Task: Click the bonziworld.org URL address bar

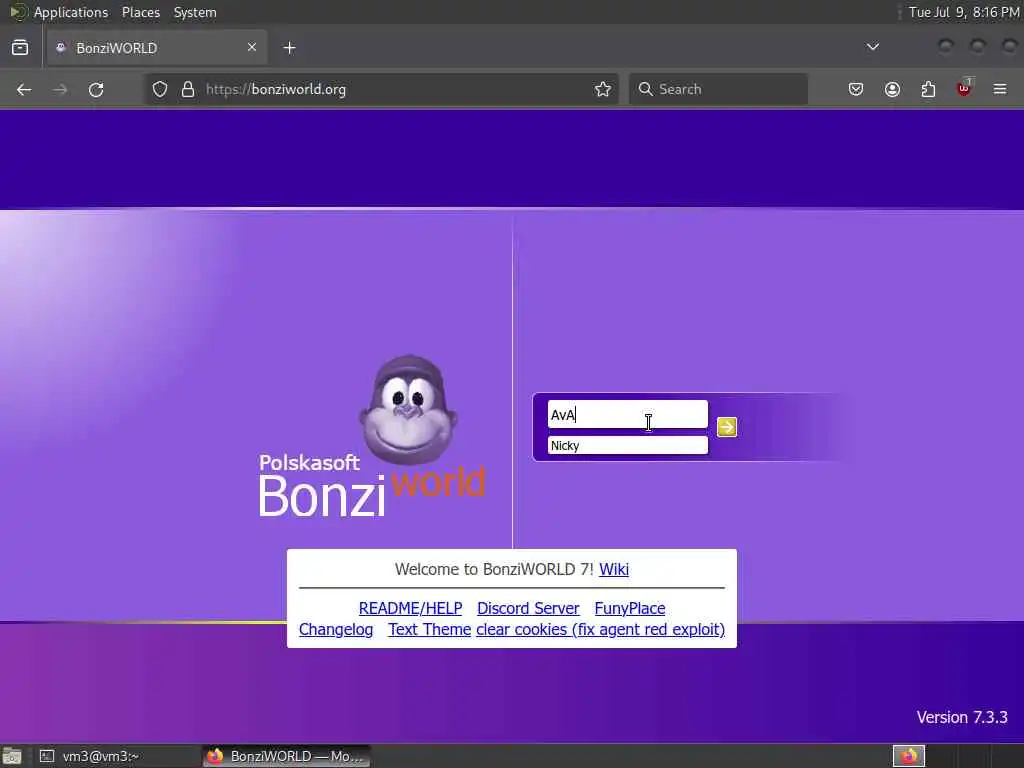Action: (x=382, y=89)
